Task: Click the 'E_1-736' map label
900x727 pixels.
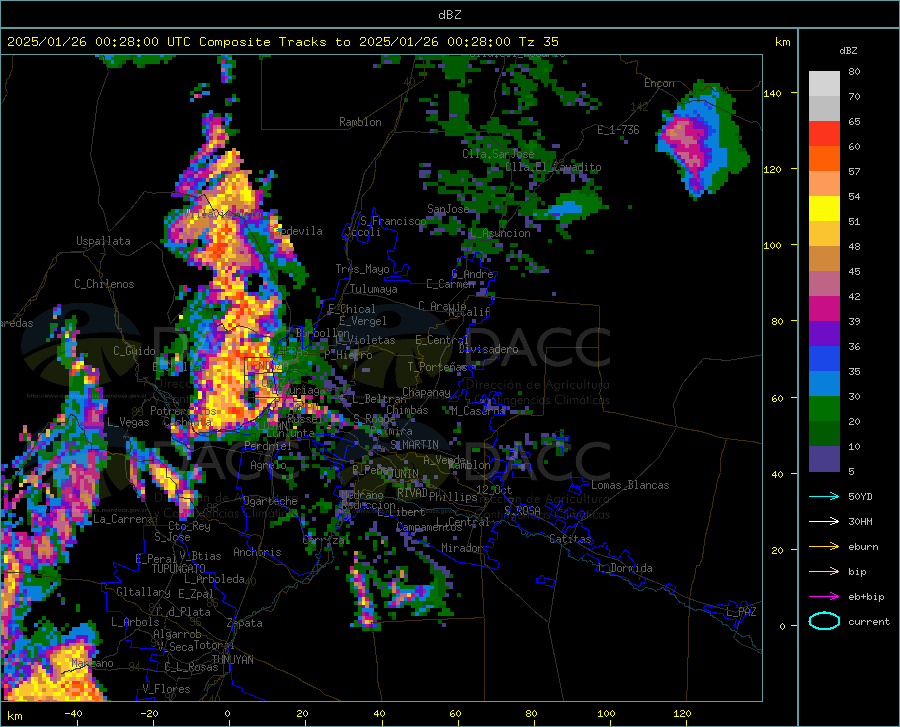Action: tap(618, 130)
